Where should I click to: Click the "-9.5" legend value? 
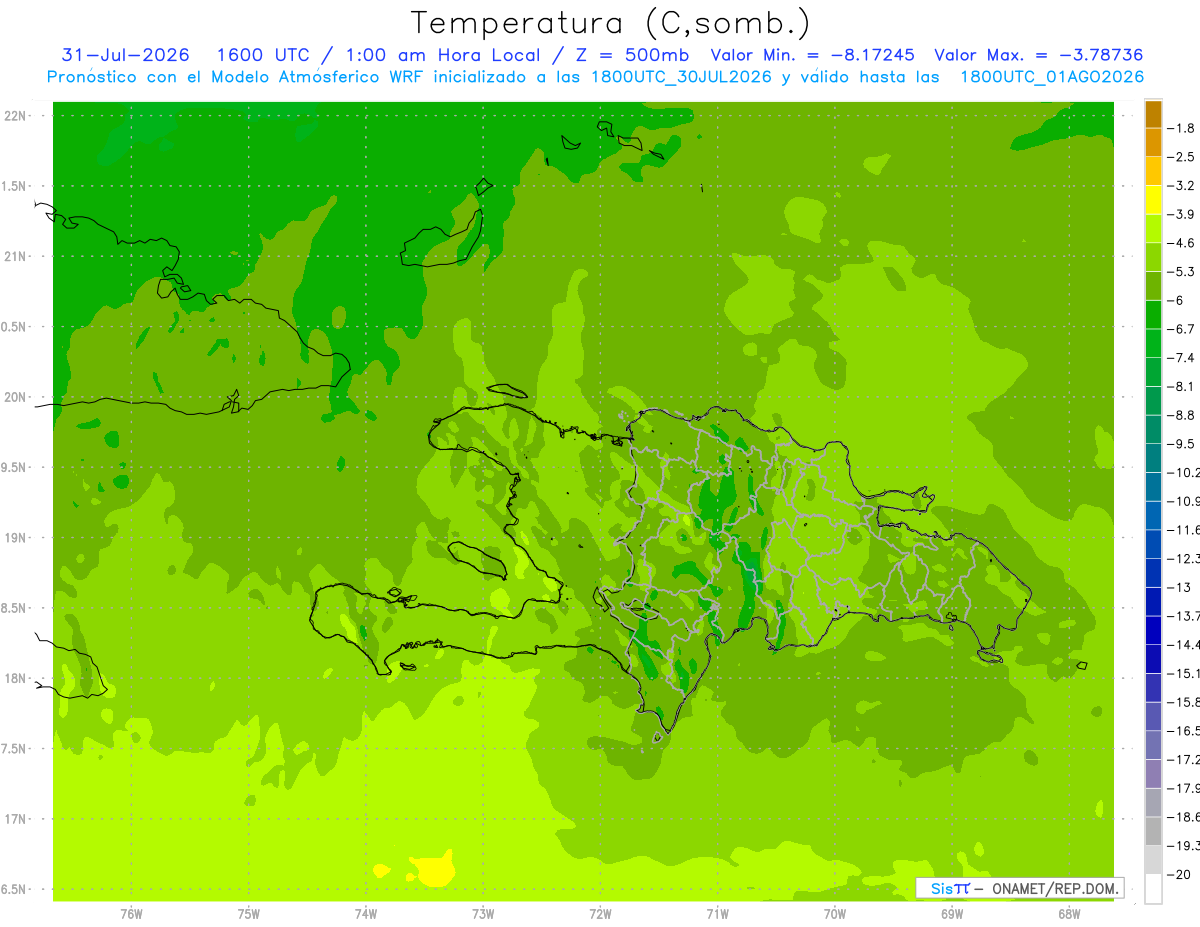click(1183, 443)
